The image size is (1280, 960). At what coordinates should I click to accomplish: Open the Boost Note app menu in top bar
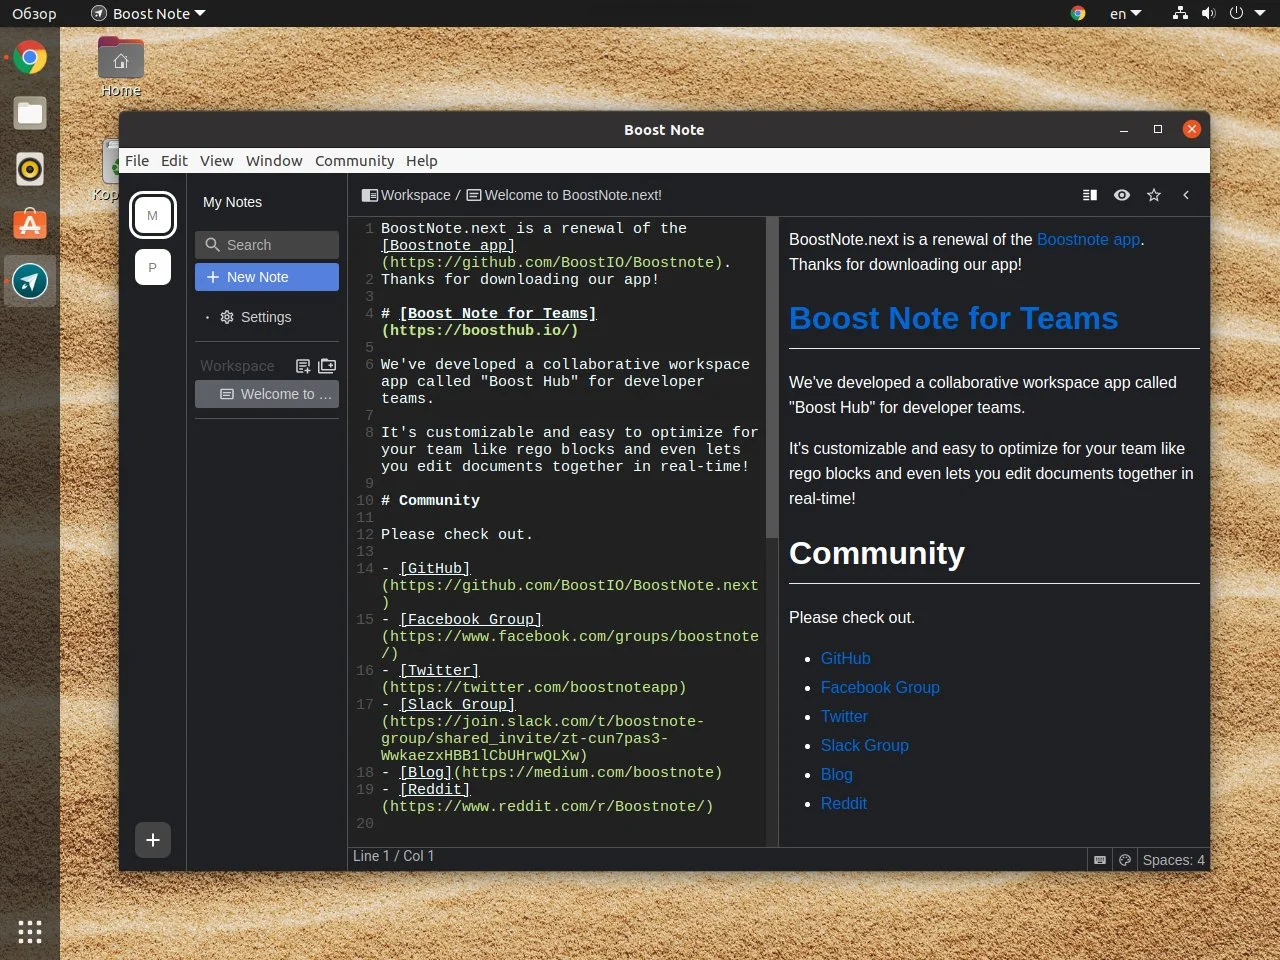150,14
